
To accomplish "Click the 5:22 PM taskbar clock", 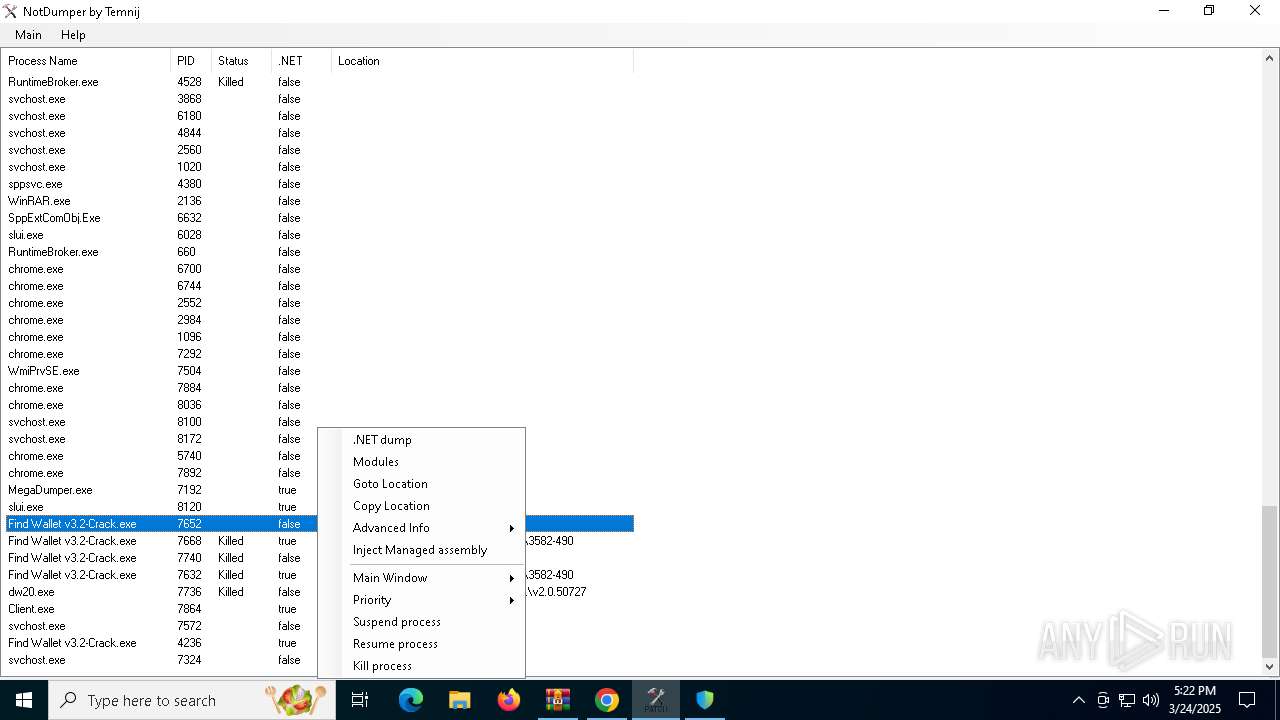I will point(1195,700).
